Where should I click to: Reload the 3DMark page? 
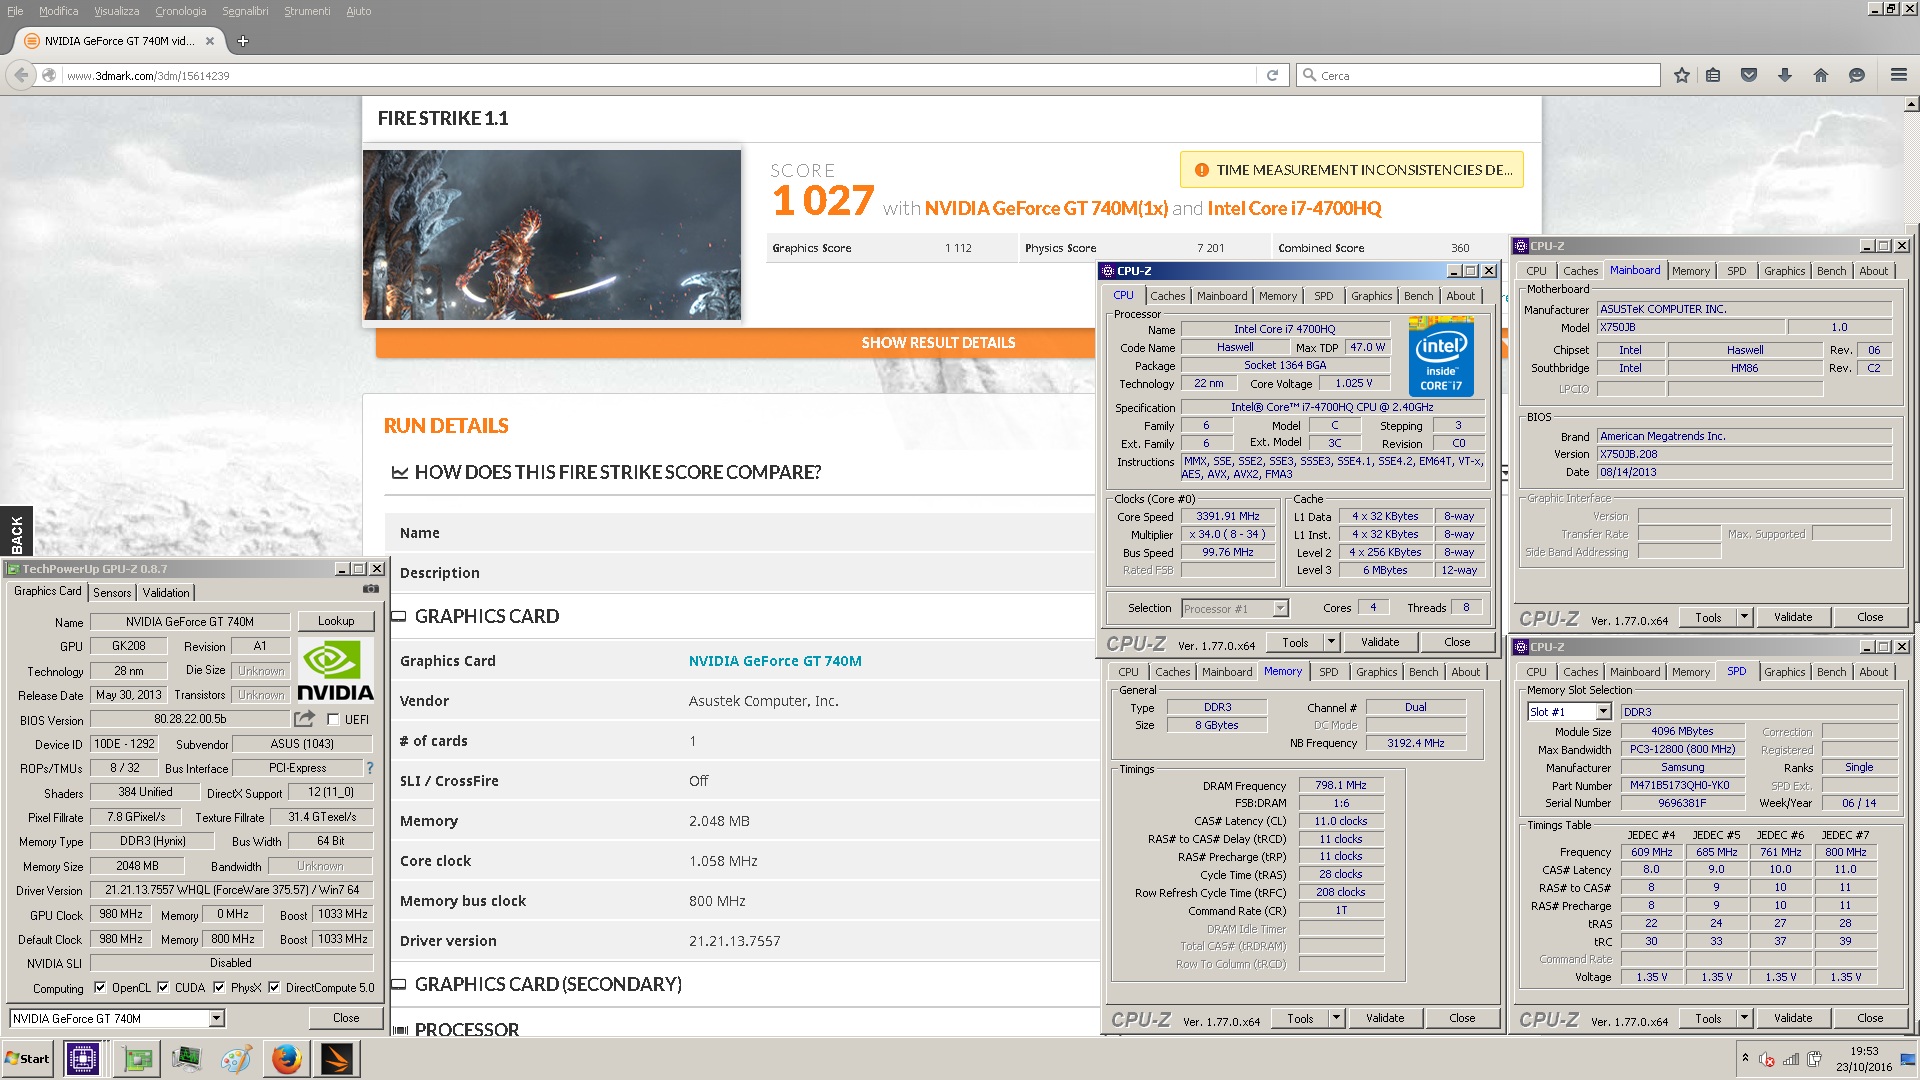[x=1272, y=75]
